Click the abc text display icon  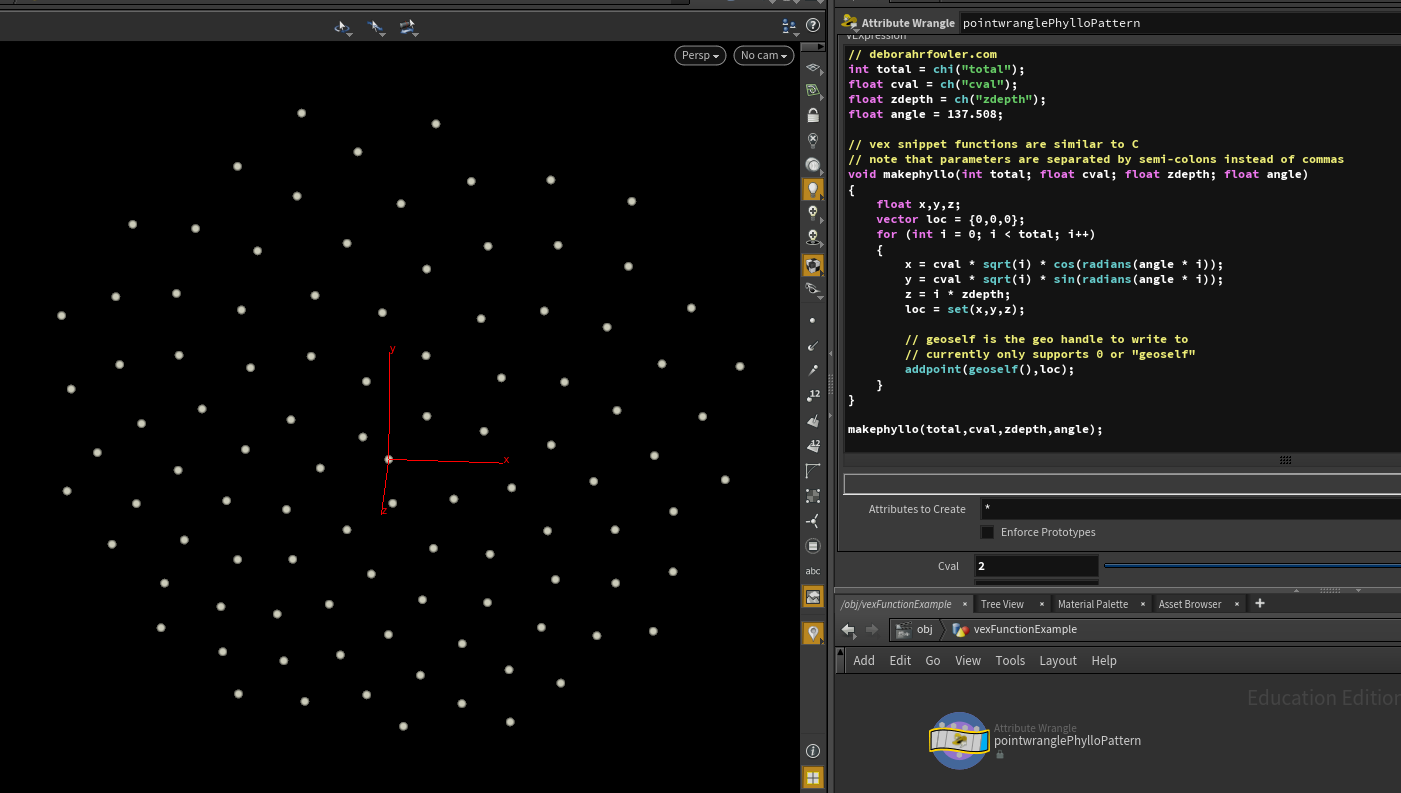pos(813,571)
